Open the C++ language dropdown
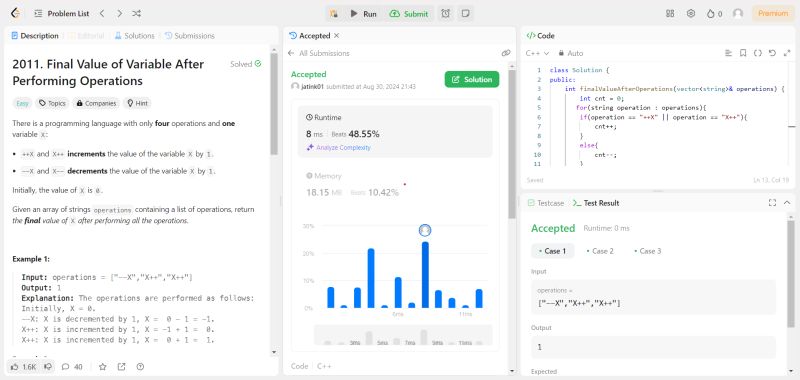Viewport: 800px width, 380px height. [x=537, y=53]
